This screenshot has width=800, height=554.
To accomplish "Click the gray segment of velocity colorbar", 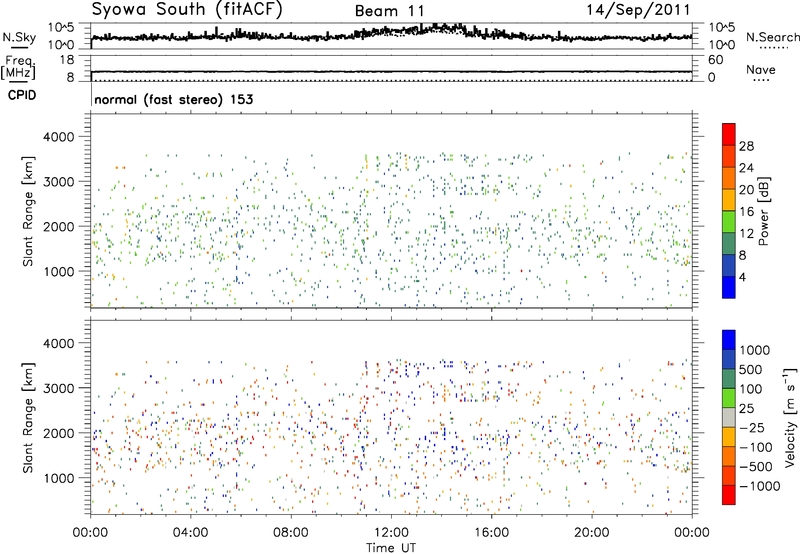I will pyautogui.click(x=729, y=417).
